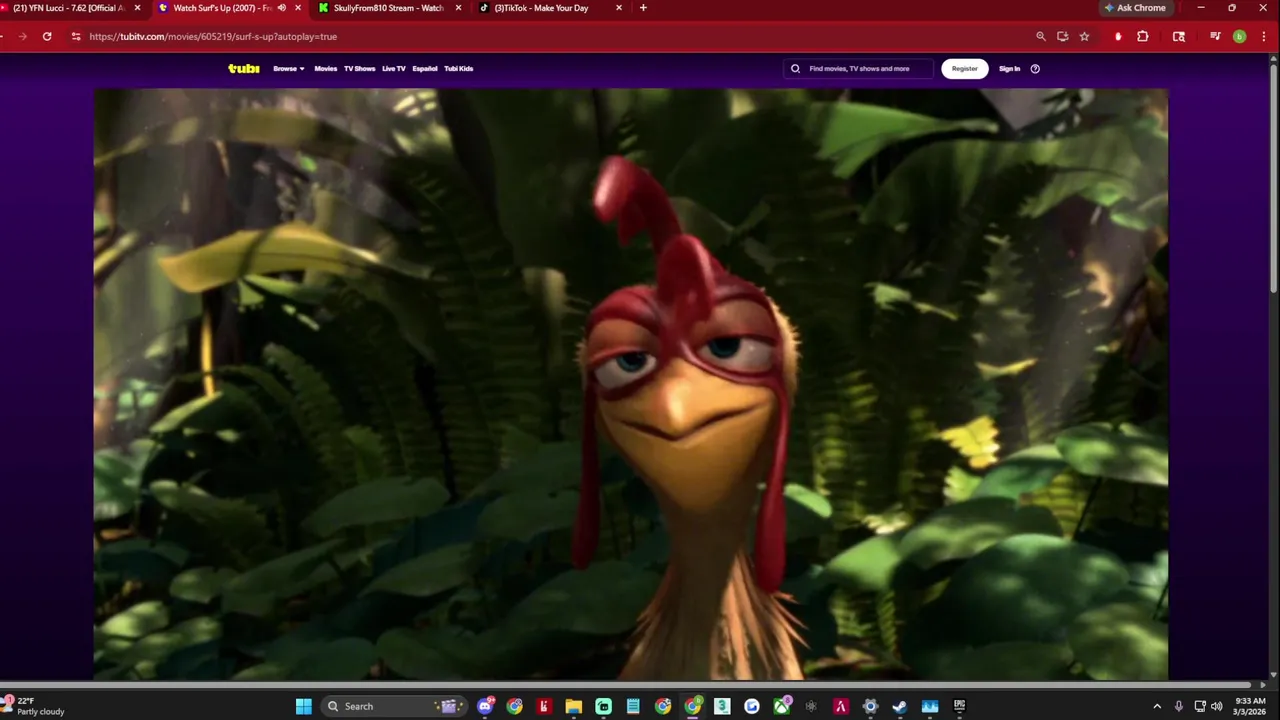The height and width of the screenshot is (720, 1280).
Task: Click the Tubi logo
Action: pos(244,69)
